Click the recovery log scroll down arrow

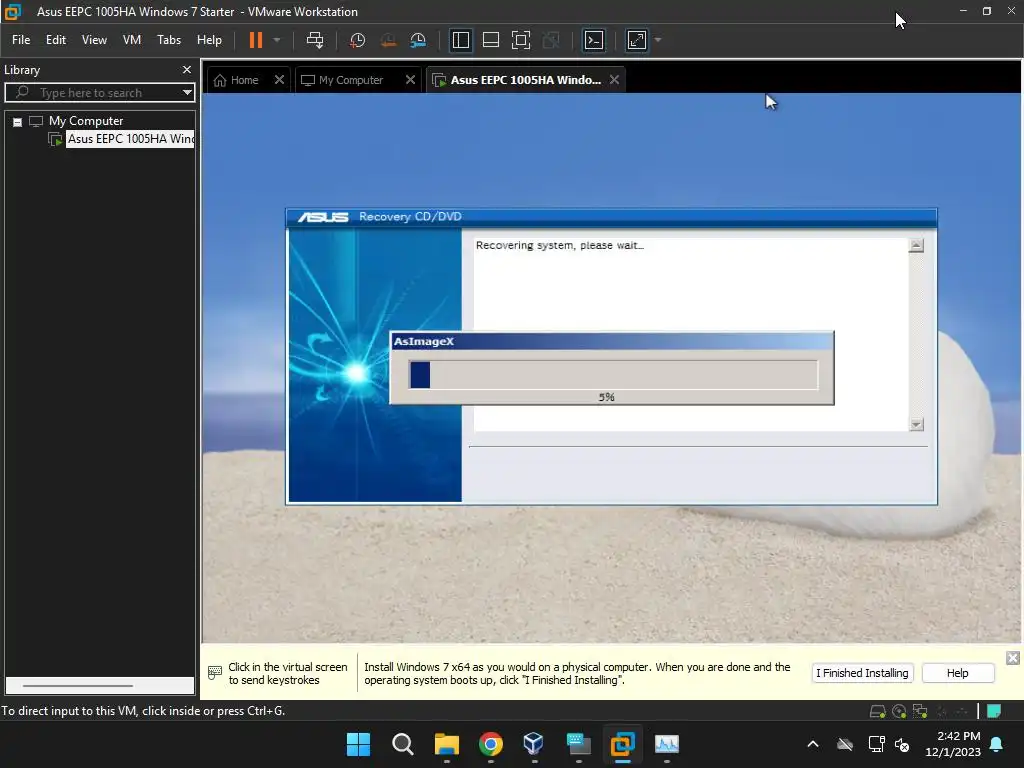(916, 424)
